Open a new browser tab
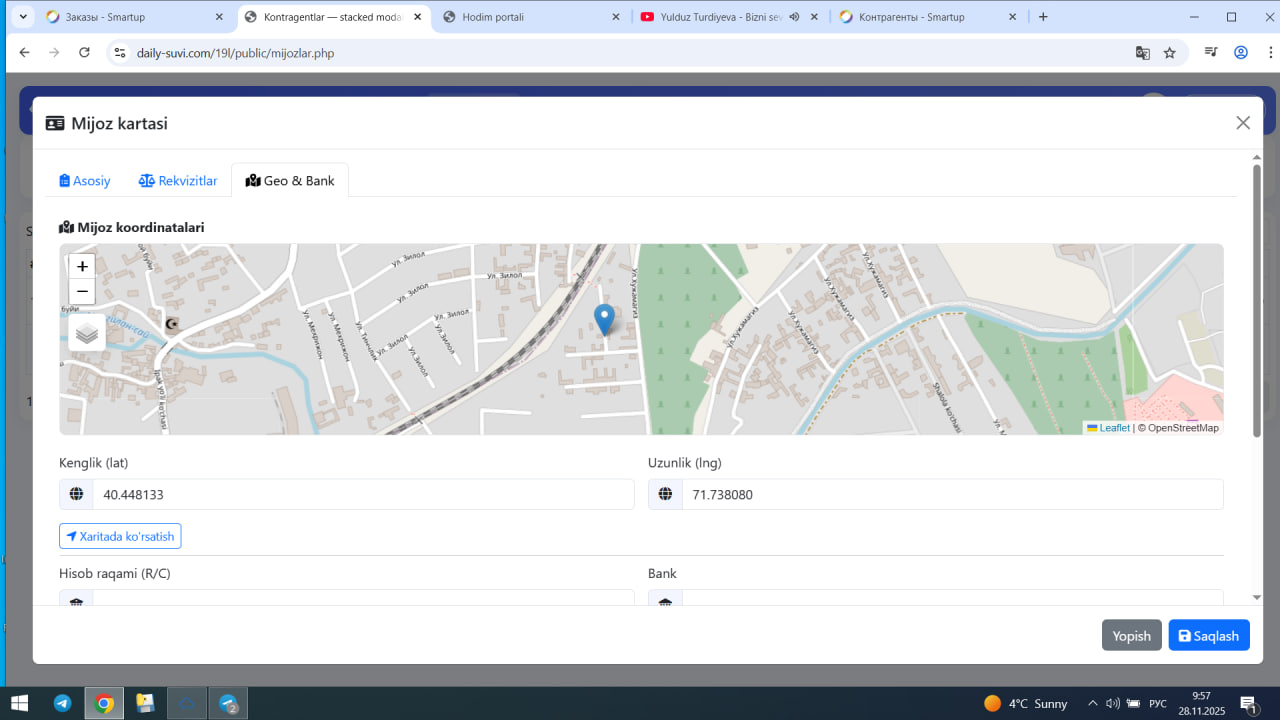1280x720 pixels. point(1043,17)
